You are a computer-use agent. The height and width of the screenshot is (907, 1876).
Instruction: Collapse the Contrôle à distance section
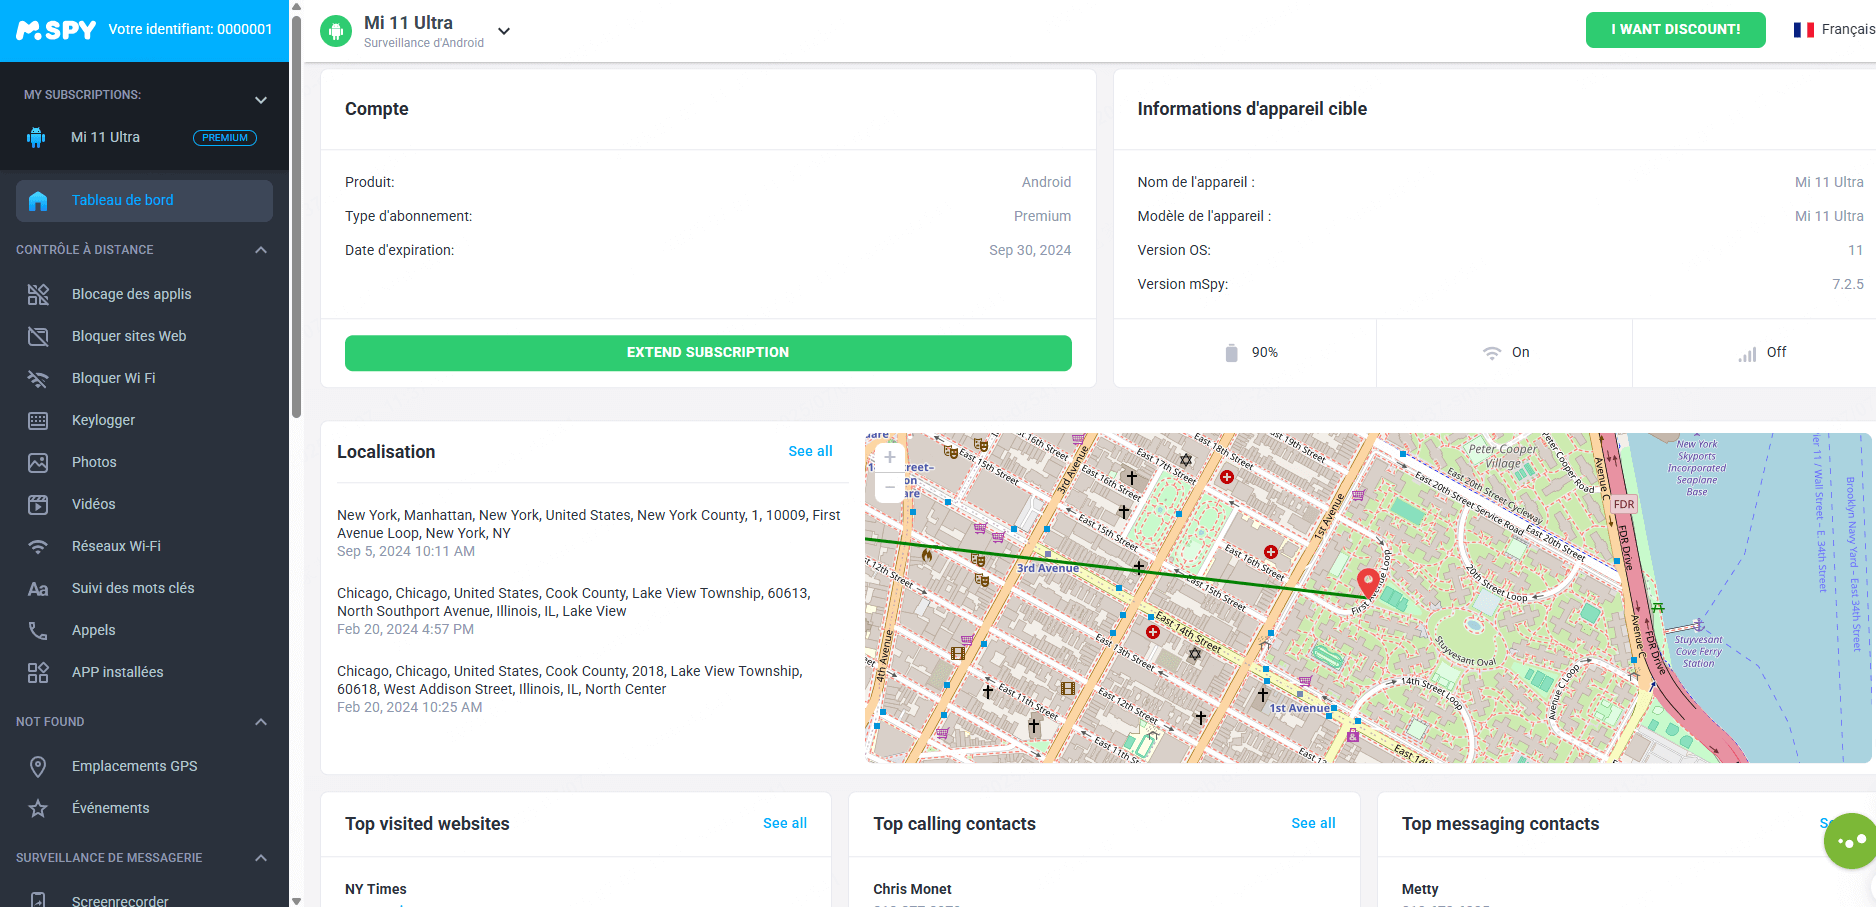pyautogui.click(x=261, y=250)
